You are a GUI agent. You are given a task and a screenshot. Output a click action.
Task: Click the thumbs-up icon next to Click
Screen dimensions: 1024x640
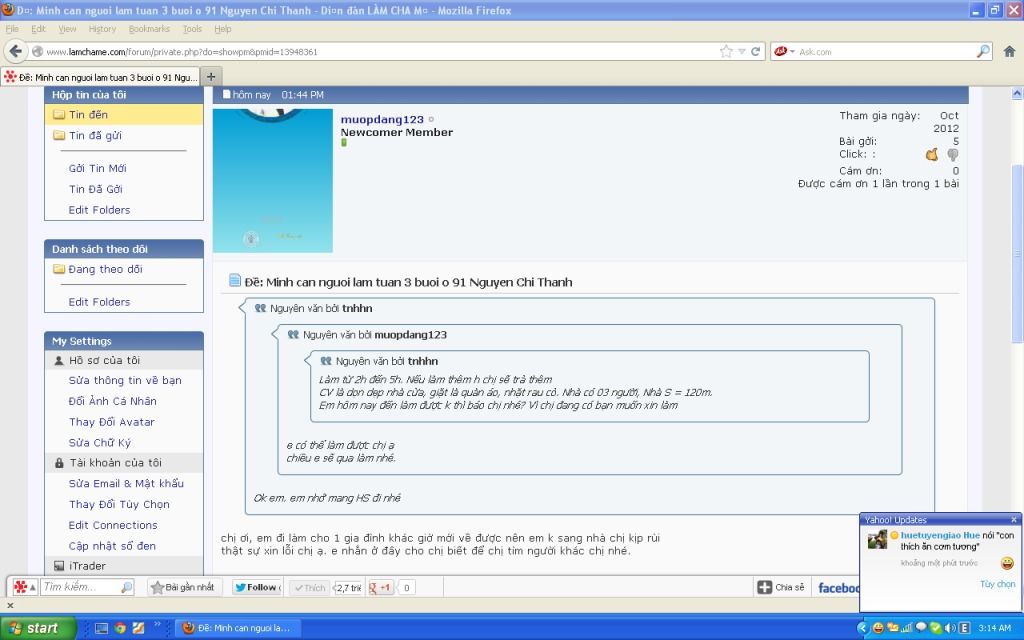click(932, 155)
